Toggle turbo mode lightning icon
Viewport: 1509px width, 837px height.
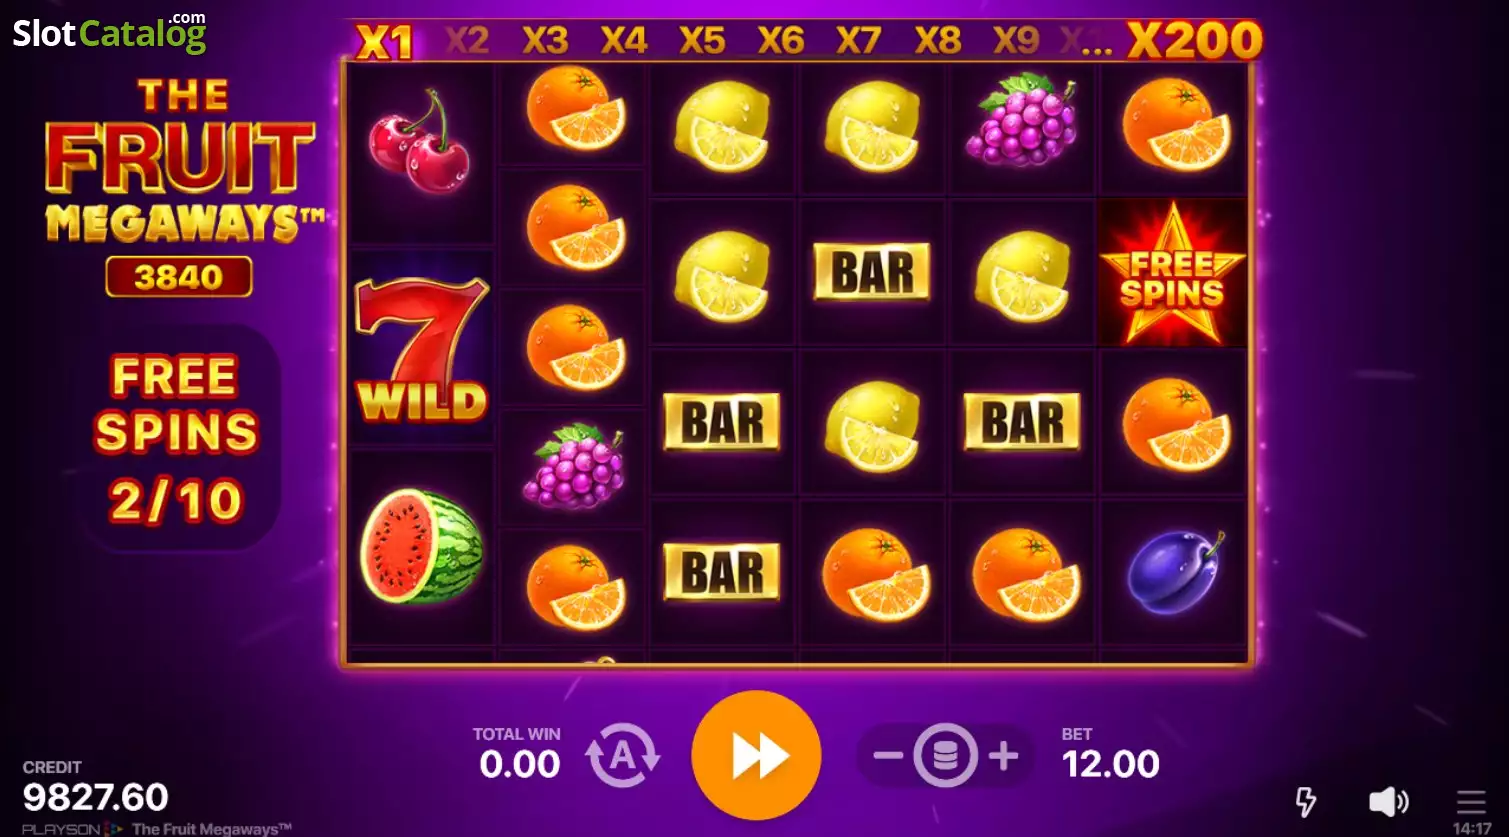1305,801
